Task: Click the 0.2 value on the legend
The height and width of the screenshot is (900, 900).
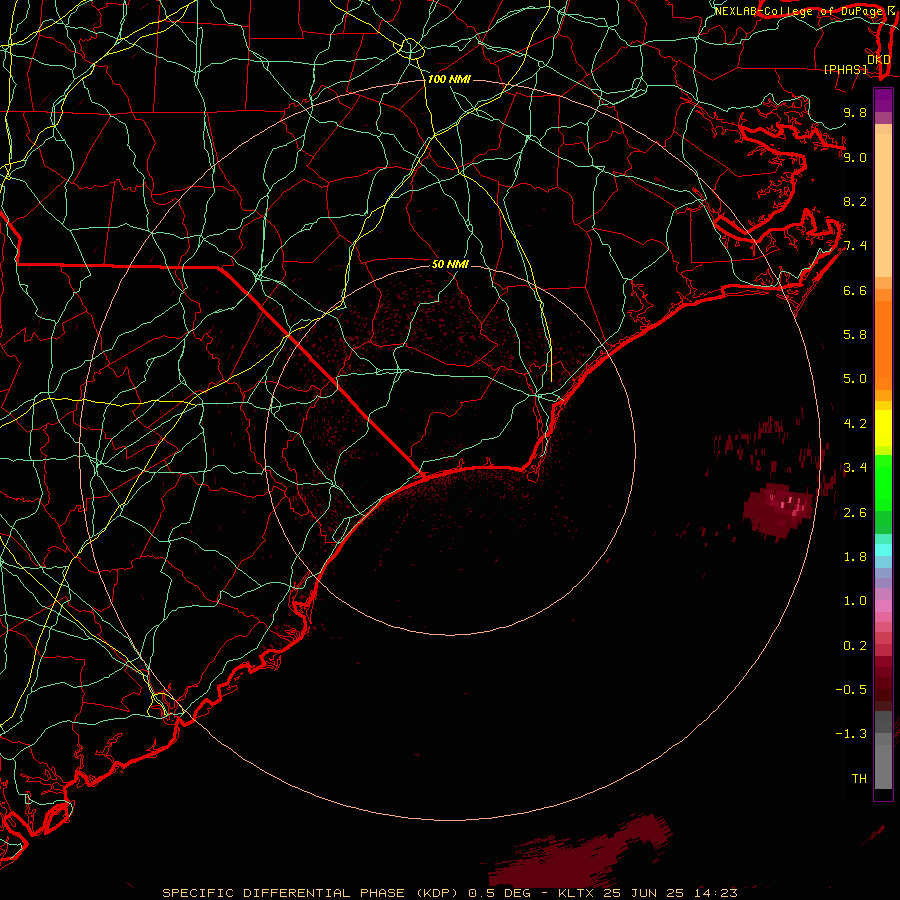Action: point(855,646)
